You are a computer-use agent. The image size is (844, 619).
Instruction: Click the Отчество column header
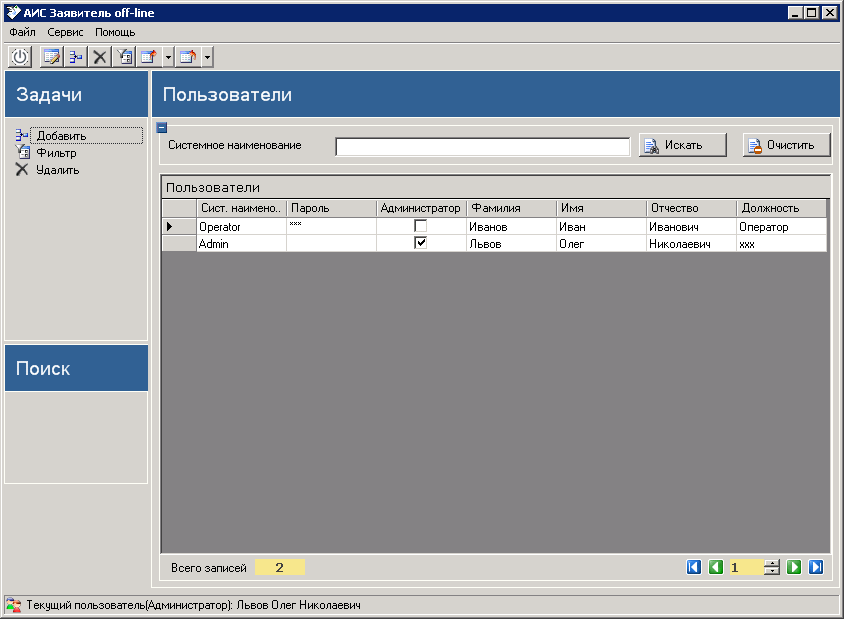tap(691, 208)
